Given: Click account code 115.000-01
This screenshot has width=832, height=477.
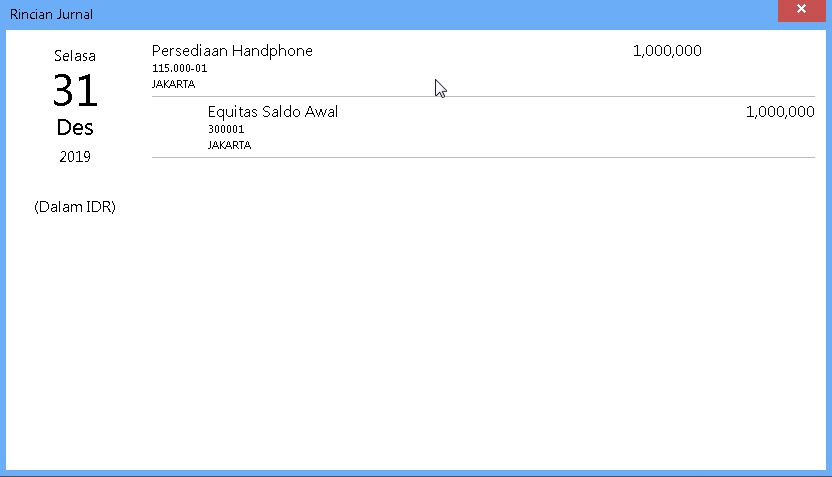Looking at the screenshot, I should coord(180,68).
